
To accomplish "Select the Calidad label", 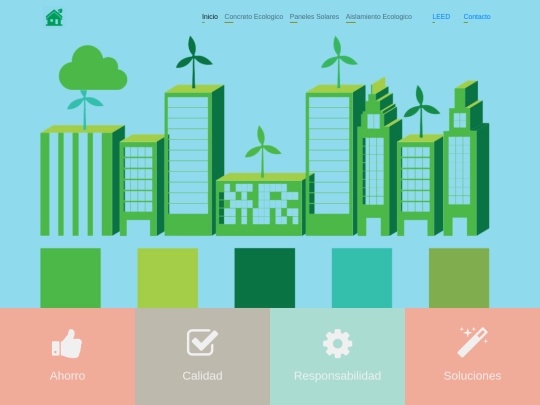I will point(202,376).
